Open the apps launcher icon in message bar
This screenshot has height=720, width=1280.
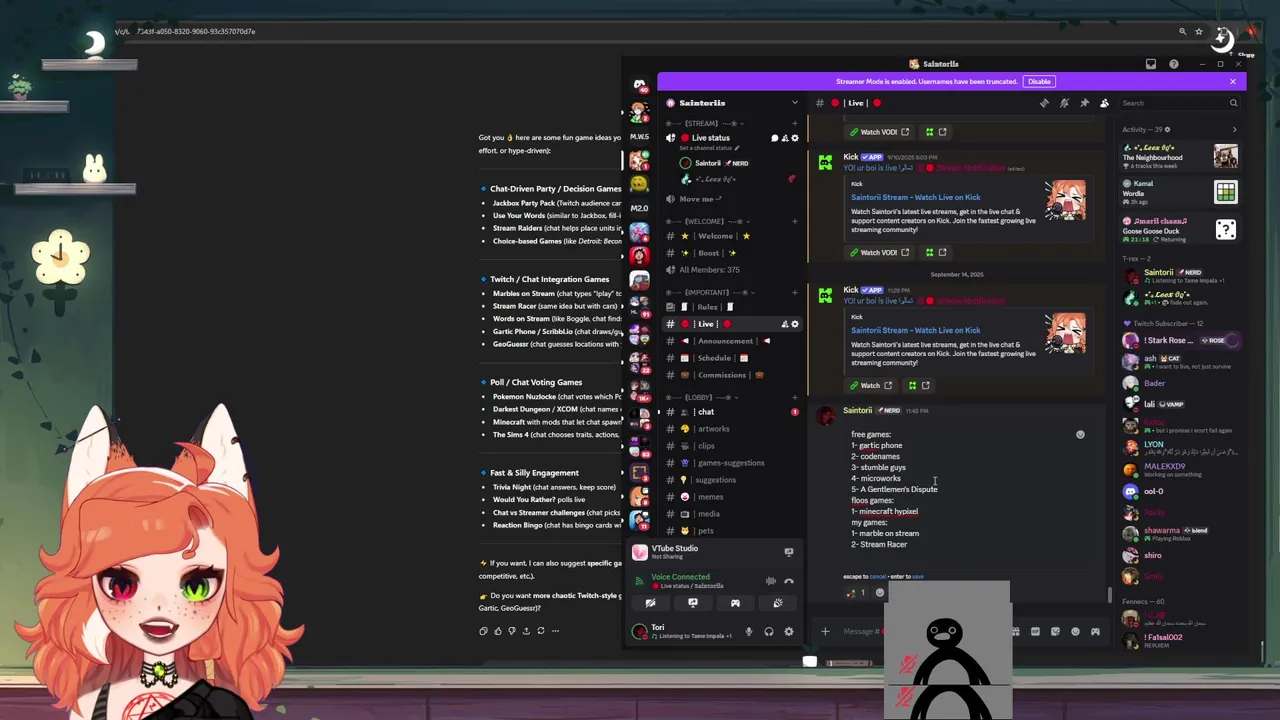pyautogui.click(x=1095, y=631)
